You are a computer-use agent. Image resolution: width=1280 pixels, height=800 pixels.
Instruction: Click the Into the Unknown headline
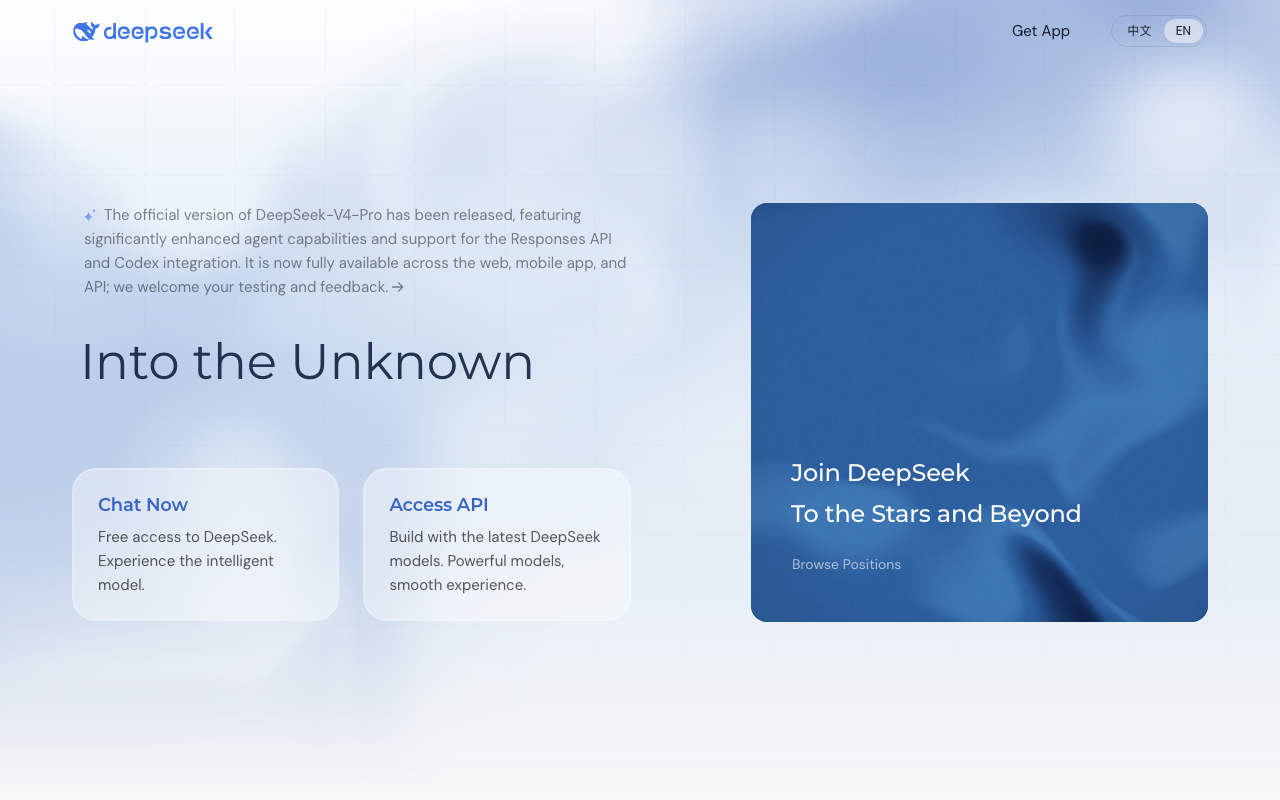tap(307, 361)
